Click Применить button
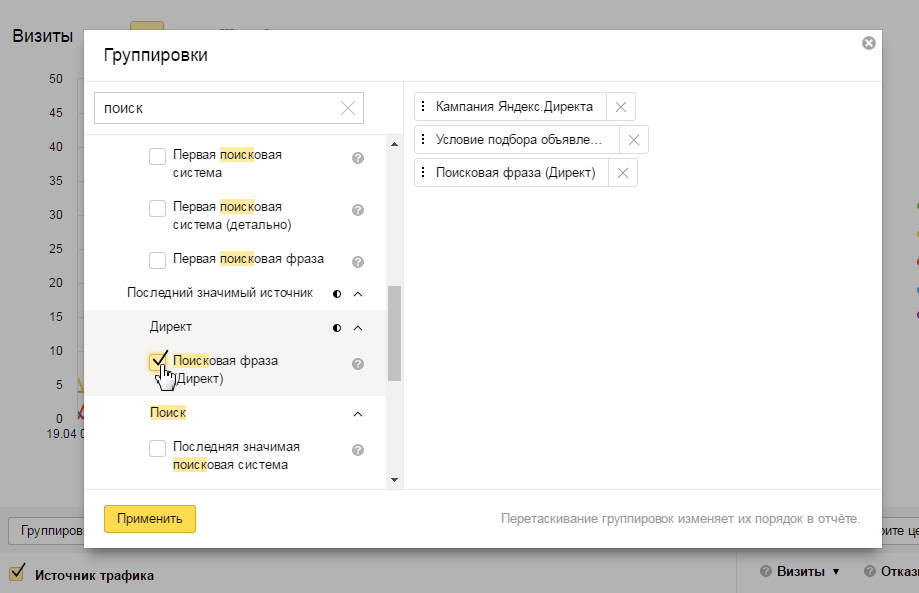This screenshot has height=593, width=919. (x=150, y=519)
